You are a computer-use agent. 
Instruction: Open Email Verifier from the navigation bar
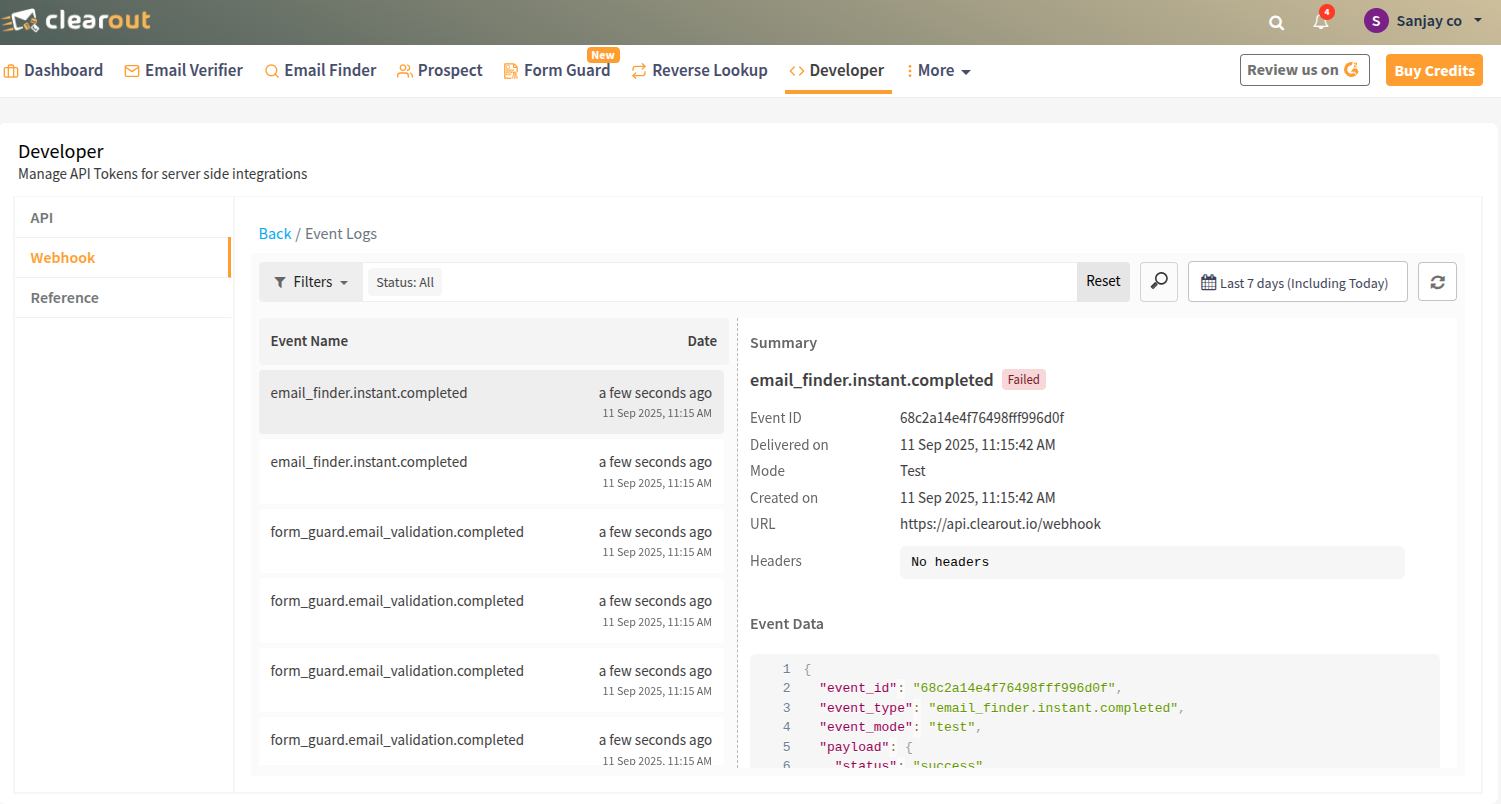[x=184, y=71]
